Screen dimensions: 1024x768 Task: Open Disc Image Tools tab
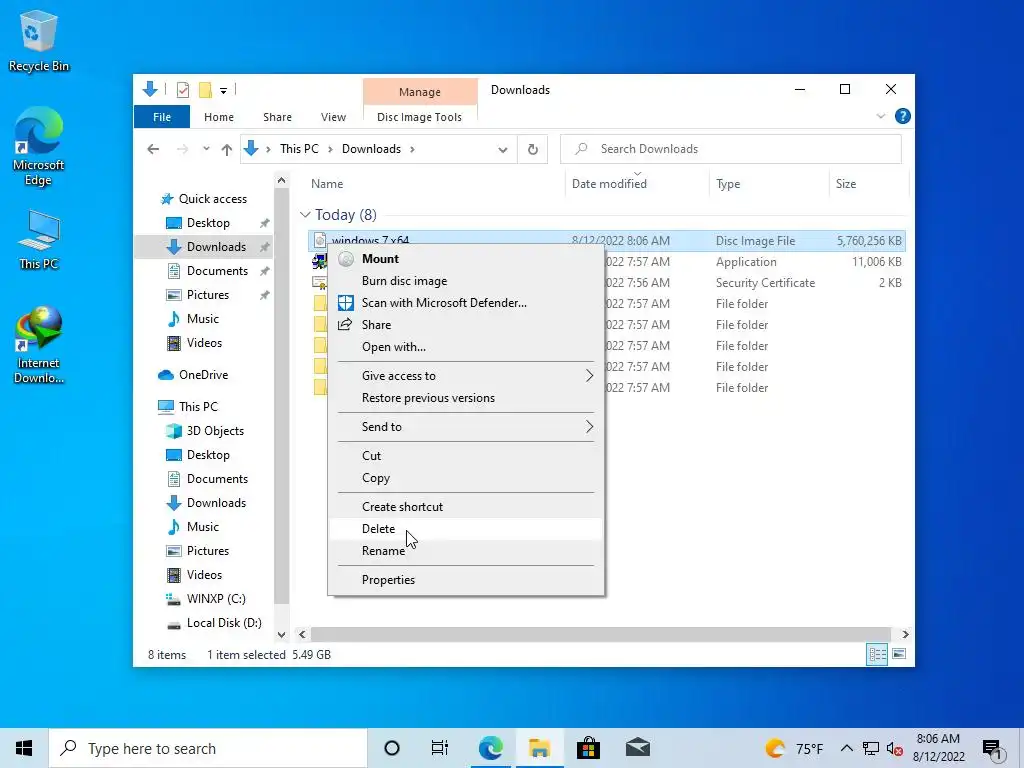[x=419, y=117]
